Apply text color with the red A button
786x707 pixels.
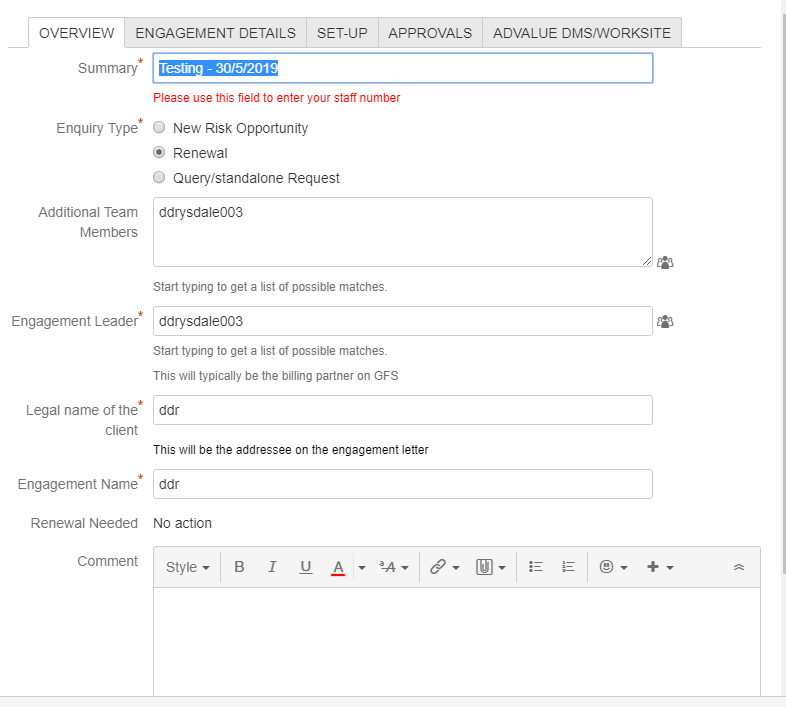click(338, 567)
